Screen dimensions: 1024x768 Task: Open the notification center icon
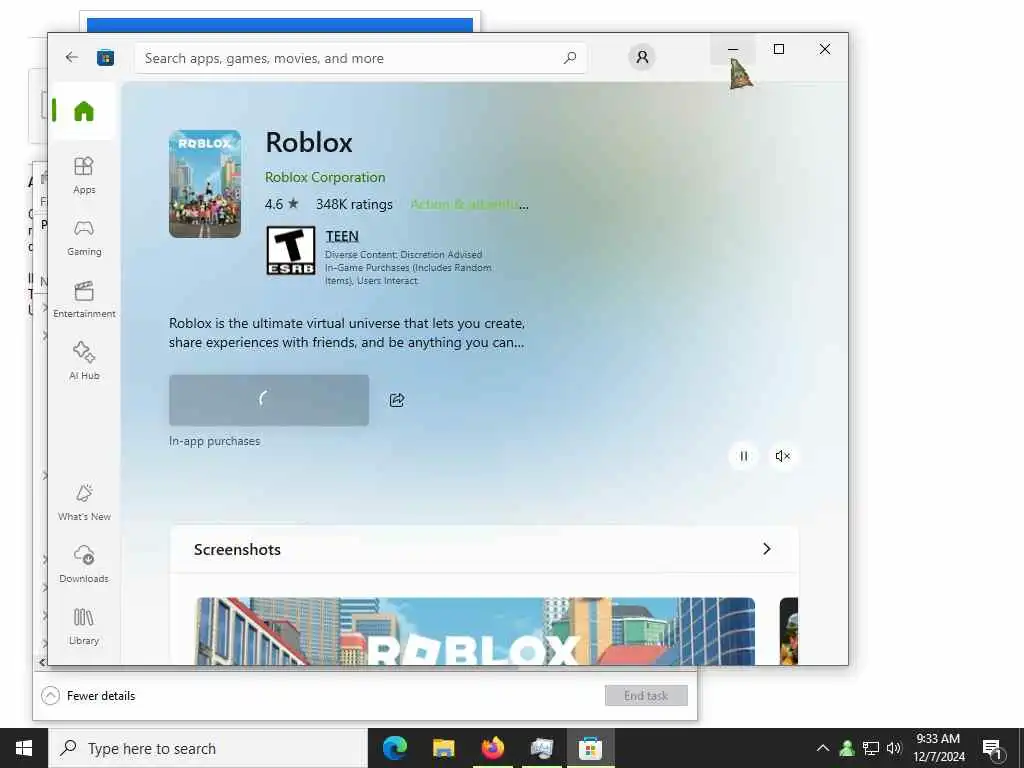992,748
